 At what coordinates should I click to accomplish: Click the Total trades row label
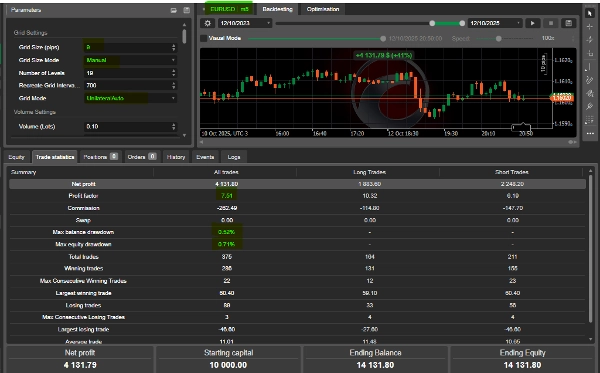tap(83, 257)
